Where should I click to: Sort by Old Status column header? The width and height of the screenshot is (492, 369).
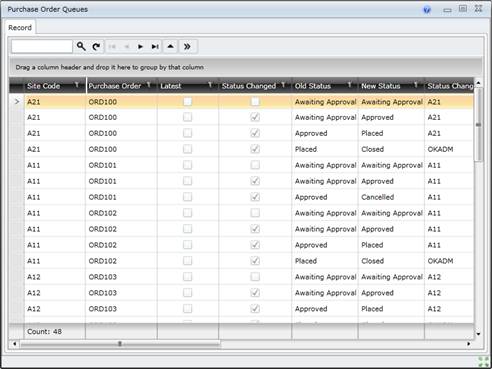(x=313, y=86)
